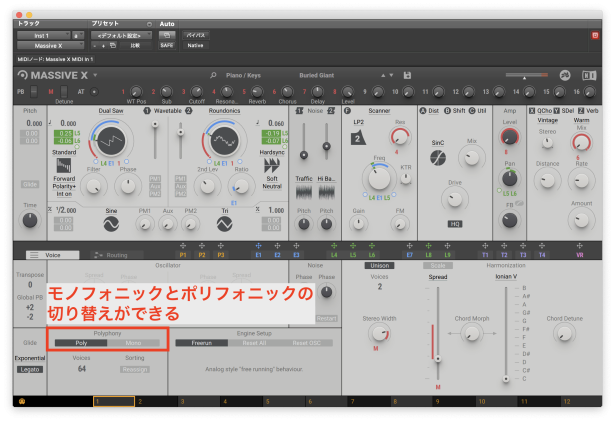Select the Tri waveform icon
Viewport: 615px width, 422px height.
pyautogui.click(x=227, y=225)
